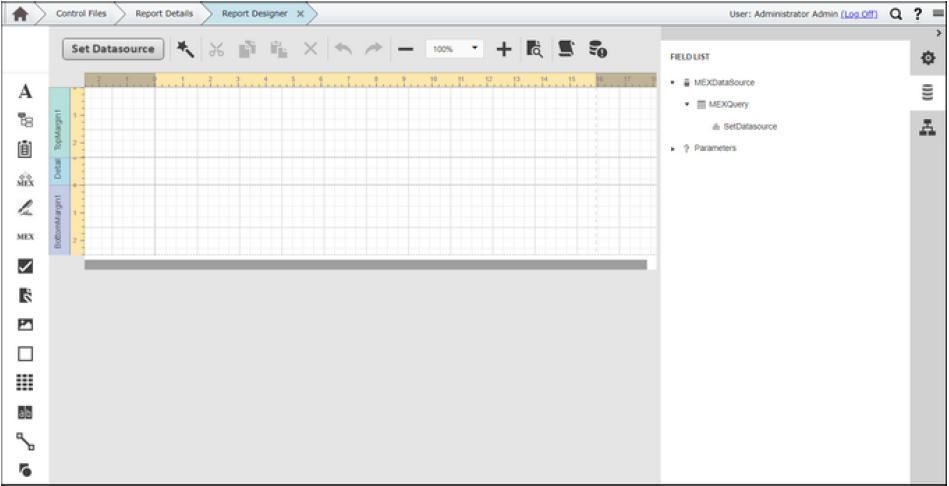Open help with the question mark icon
This screenshot has width=949, height=486.
coord(918,15)
